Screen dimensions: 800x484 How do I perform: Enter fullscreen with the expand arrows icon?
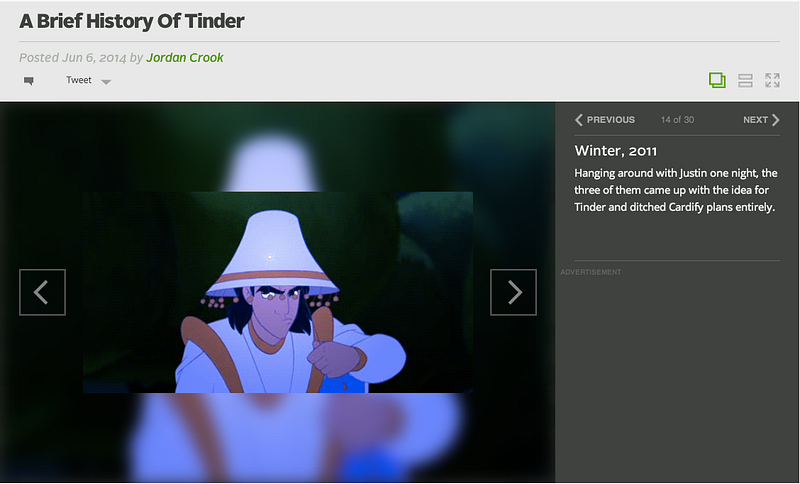(772, 80)
